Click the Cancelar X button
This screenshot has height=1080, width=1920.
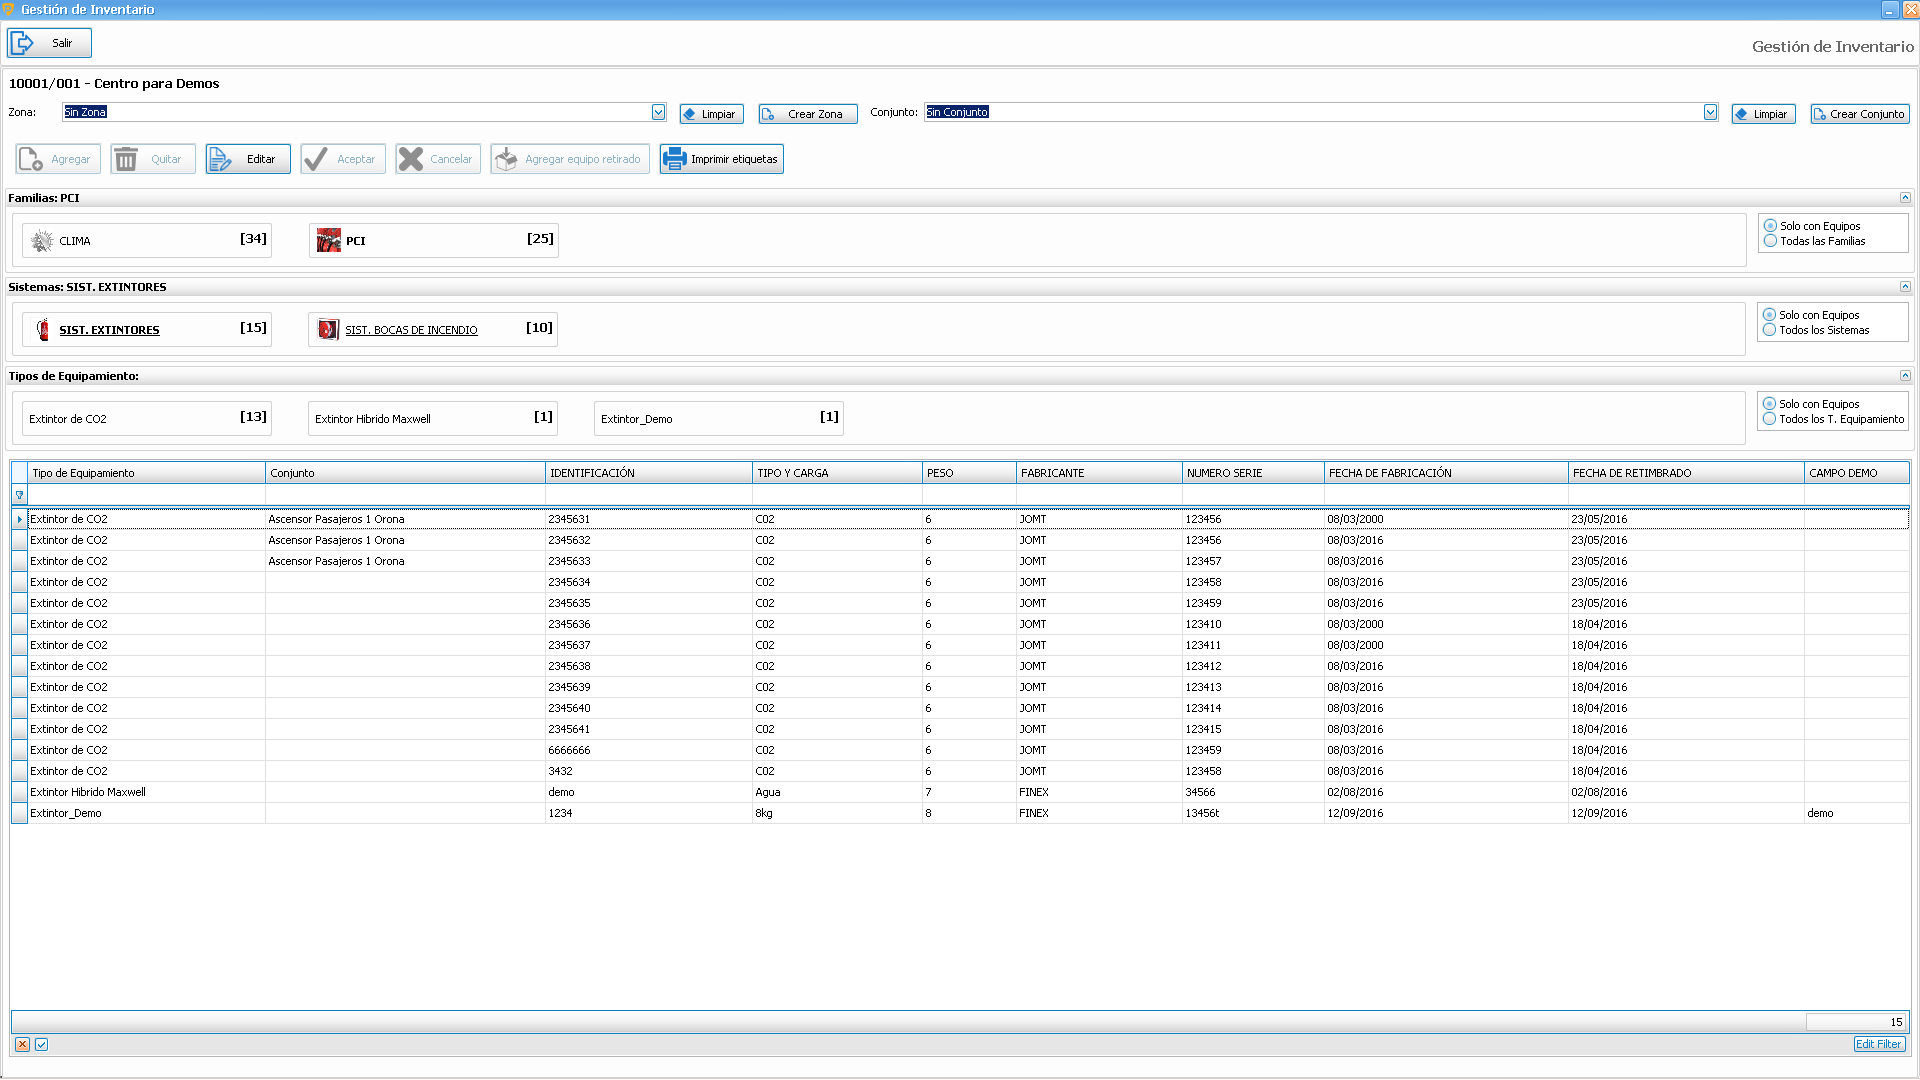(x=438, y=159)
